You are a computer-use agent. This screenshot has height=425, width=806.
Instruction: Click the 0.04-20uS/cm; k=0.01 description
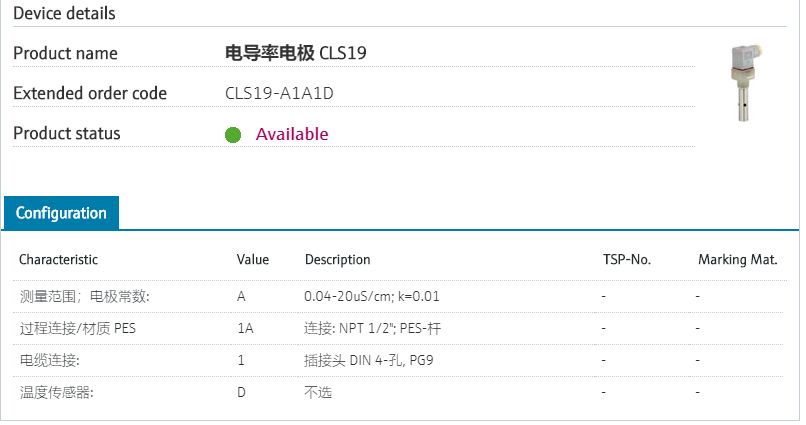pyautogui.click(x=372, y=297)
